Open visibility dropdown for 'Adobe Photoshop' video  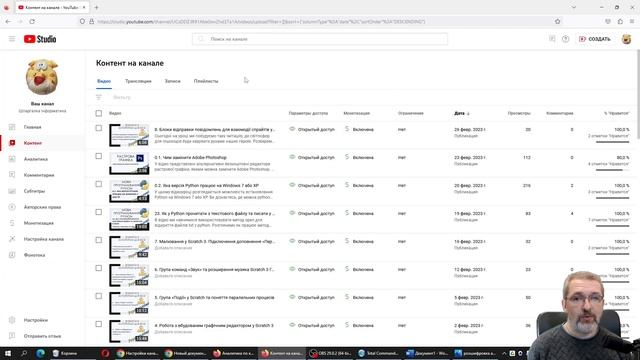click(x=312, y=157)
